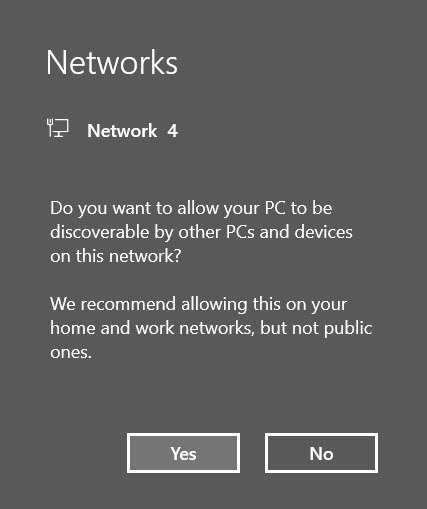Click the Networks panel heading
The height and width of the screenshot is (509, 427).
coord(112,63)
